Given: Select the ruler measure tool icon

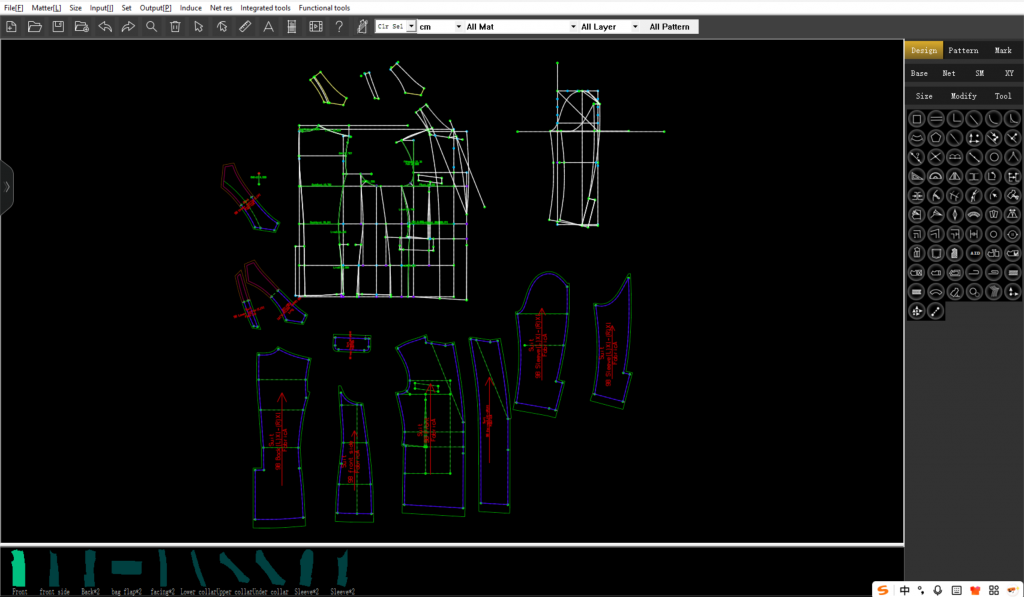Looking at the screenshot, I should [x=245, y=27].
